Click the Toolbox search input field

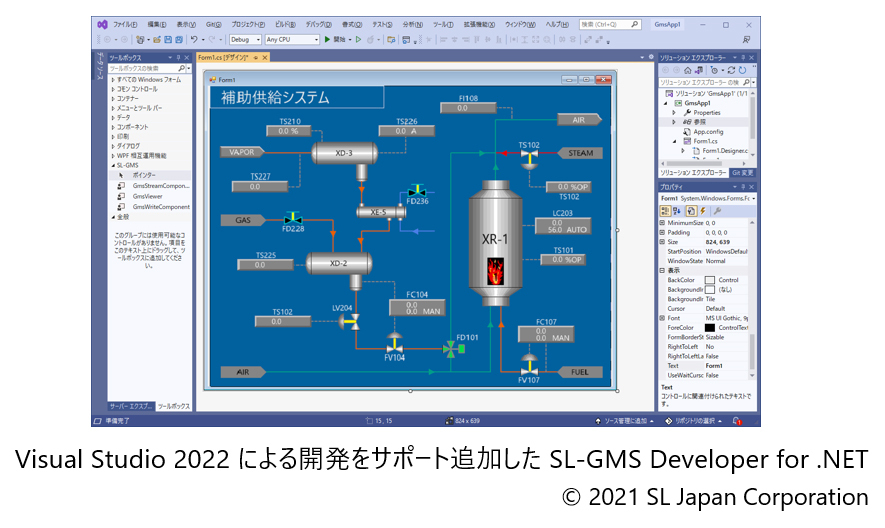(x=143, y=68)
